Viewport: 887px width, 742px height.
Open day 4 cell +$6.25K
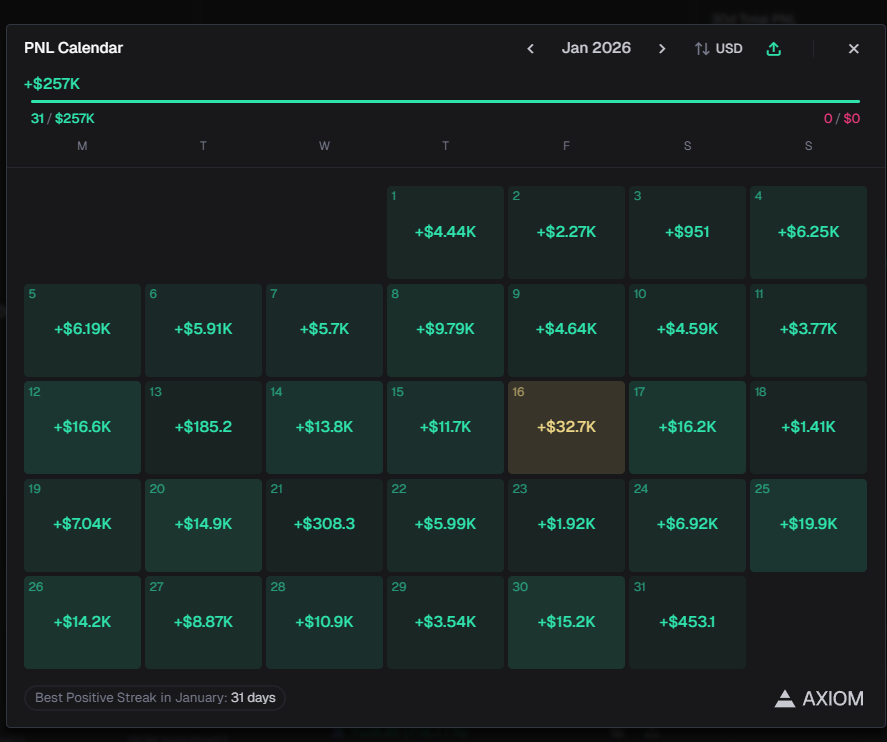(x=808, y=232)
